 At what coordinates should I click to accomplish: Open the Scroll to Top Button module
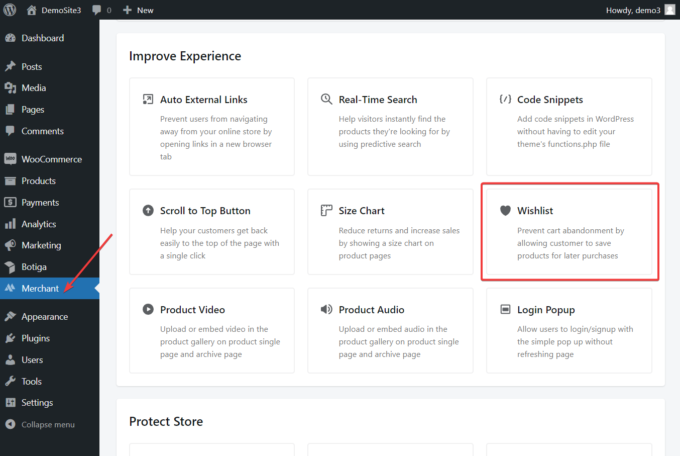tap(212, 232)
